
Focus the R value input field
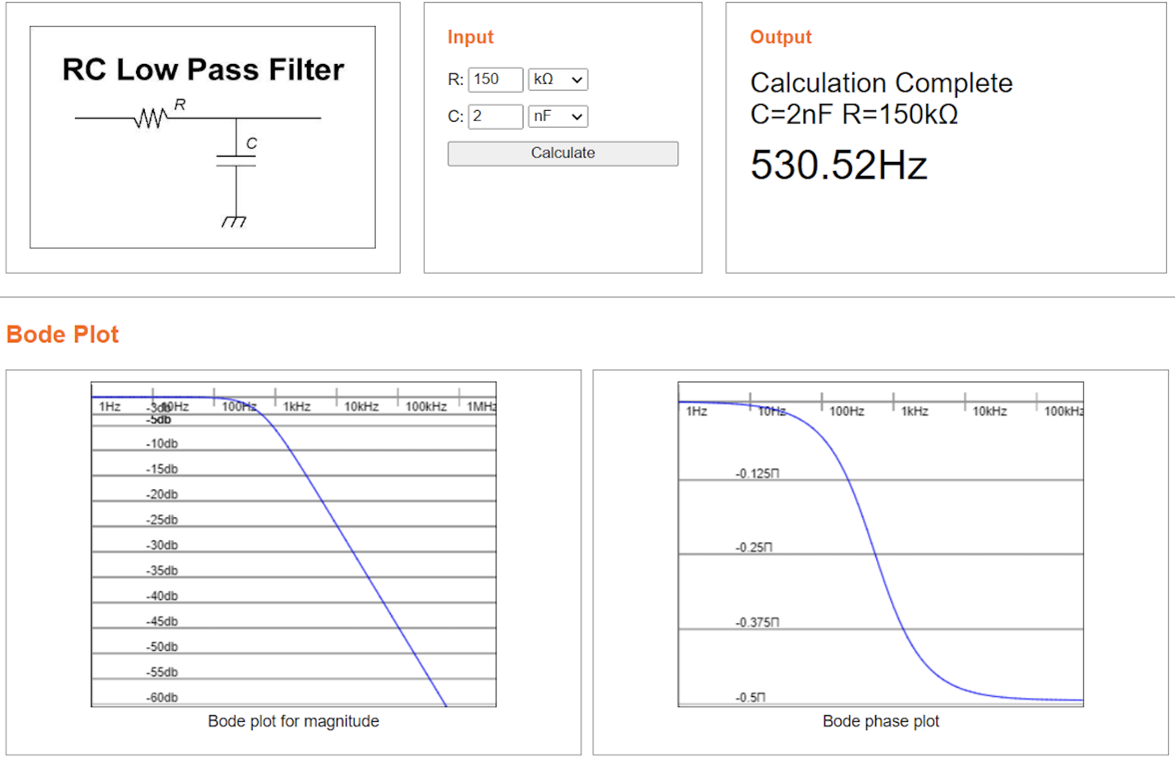[495, 79]
